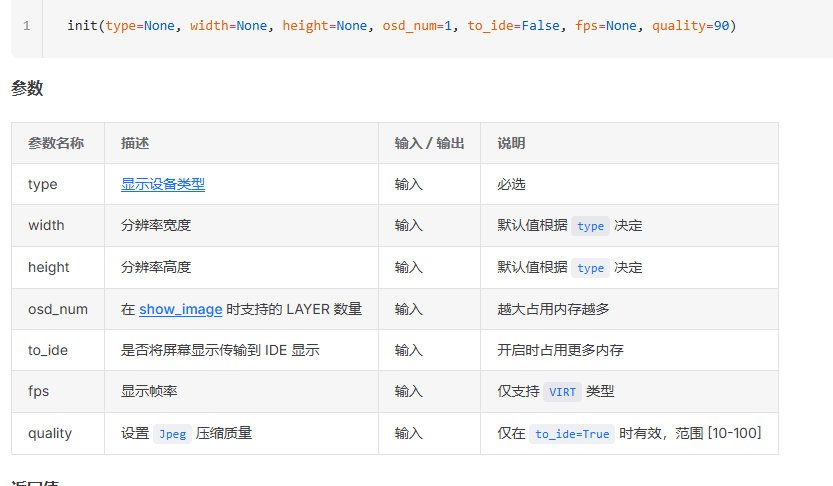Click the 开启时占用更多内存 note

click(x=560, y=350)
